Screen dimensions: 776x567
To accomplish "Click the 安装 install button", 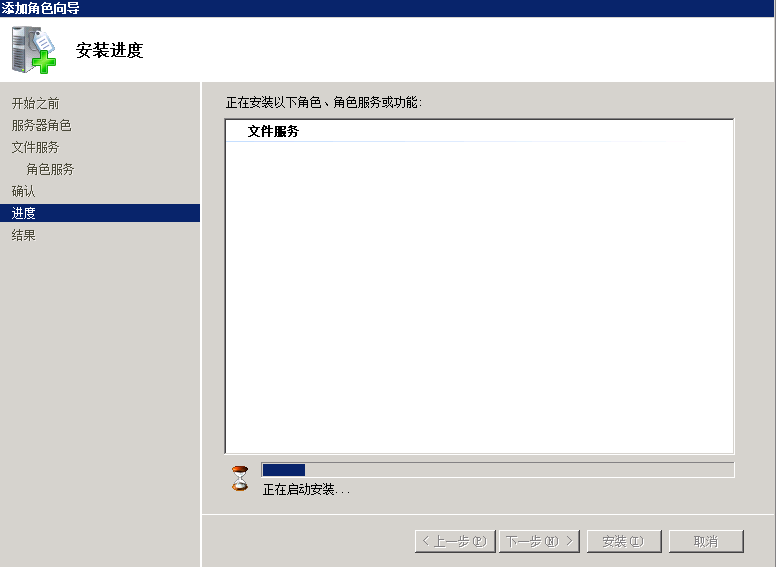I will tap(624, 541).
